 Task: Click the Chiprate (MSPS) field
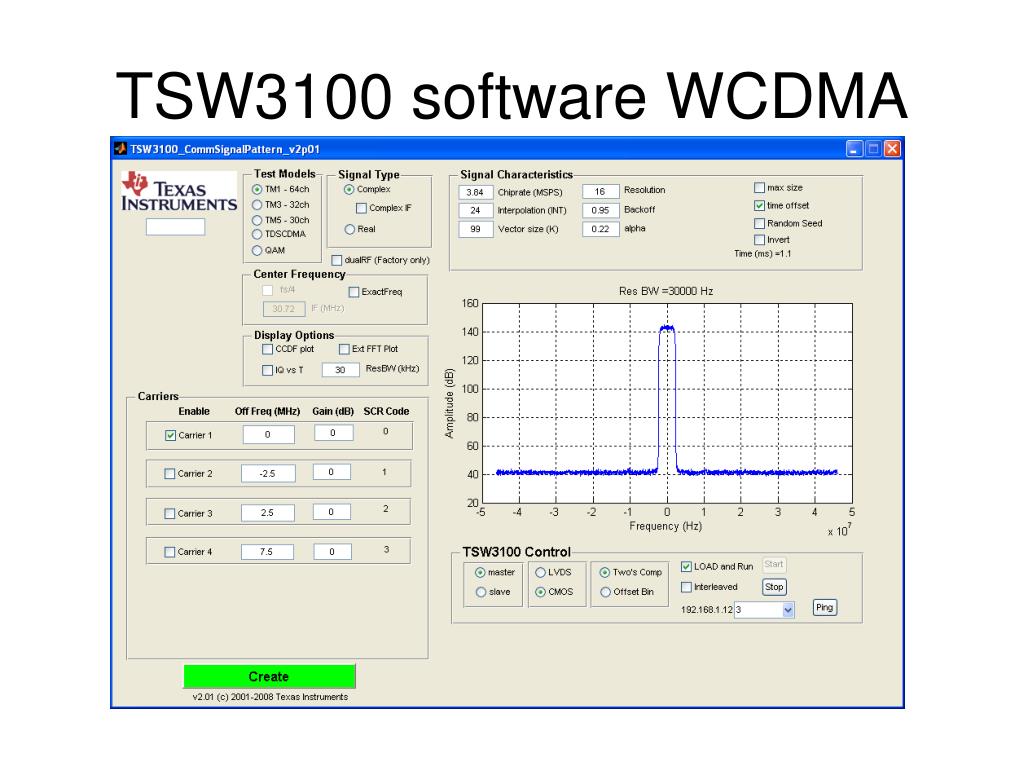(475, 192)
